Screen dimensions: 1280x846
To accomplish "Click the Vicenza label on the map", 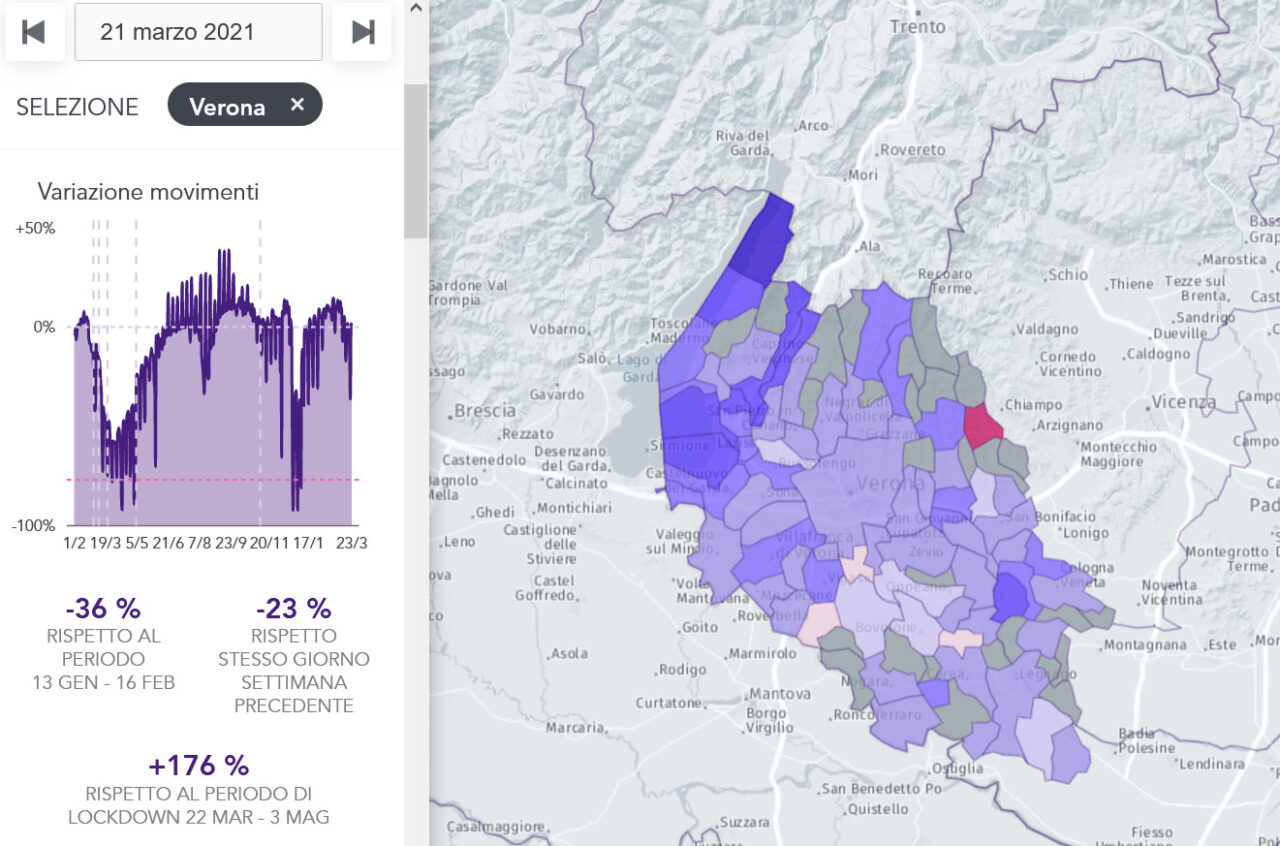I will coord(1183,403).
